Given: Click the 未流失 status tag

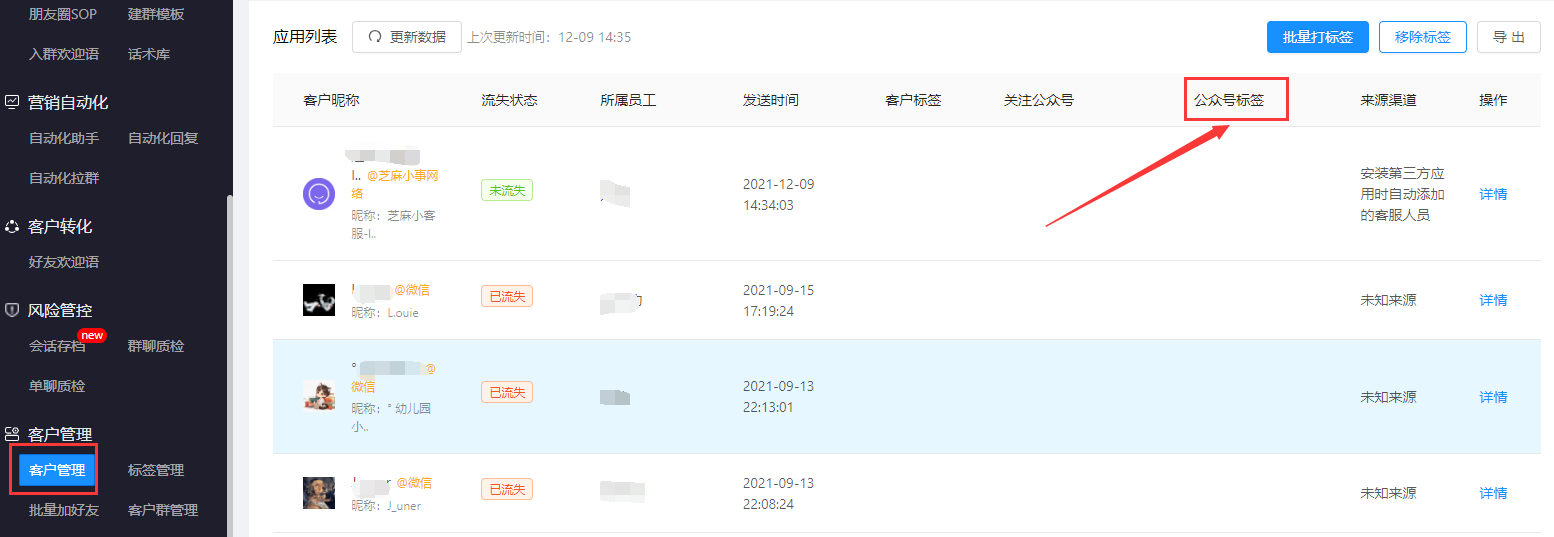Looking at the screenshot, I should (507, 190).
